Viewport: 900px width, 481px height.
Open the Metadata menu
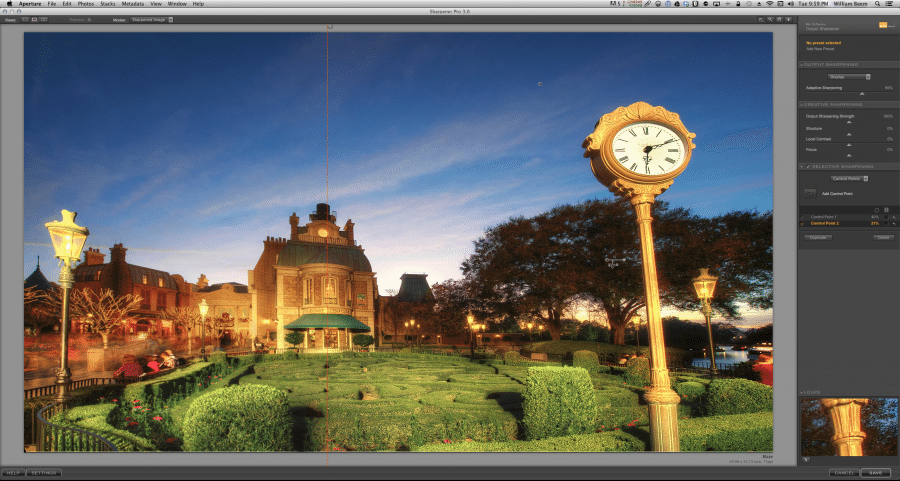[133, 4]
